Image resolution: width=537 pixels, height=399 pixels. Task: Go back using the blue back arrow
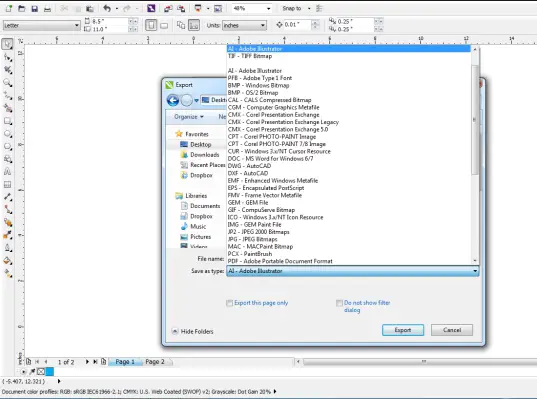(173, 100)
